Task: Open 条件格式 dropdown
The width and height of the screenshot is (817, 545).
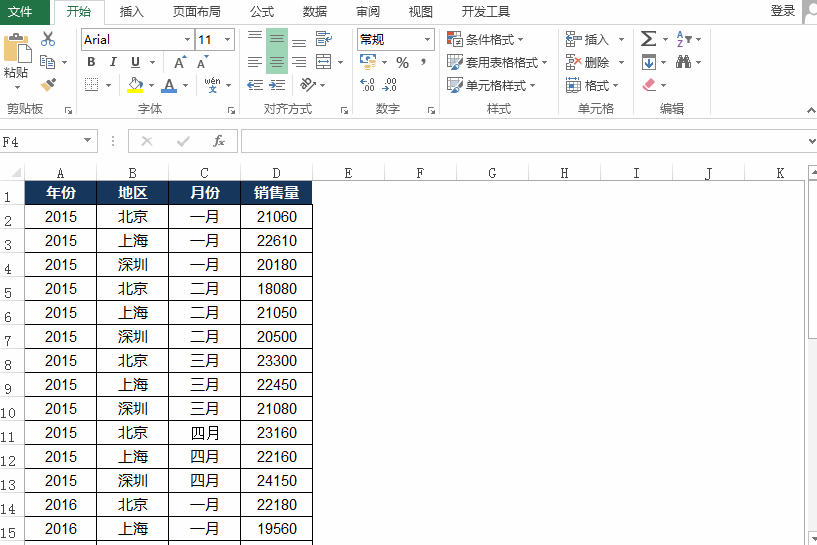Action: click(485, 40)
